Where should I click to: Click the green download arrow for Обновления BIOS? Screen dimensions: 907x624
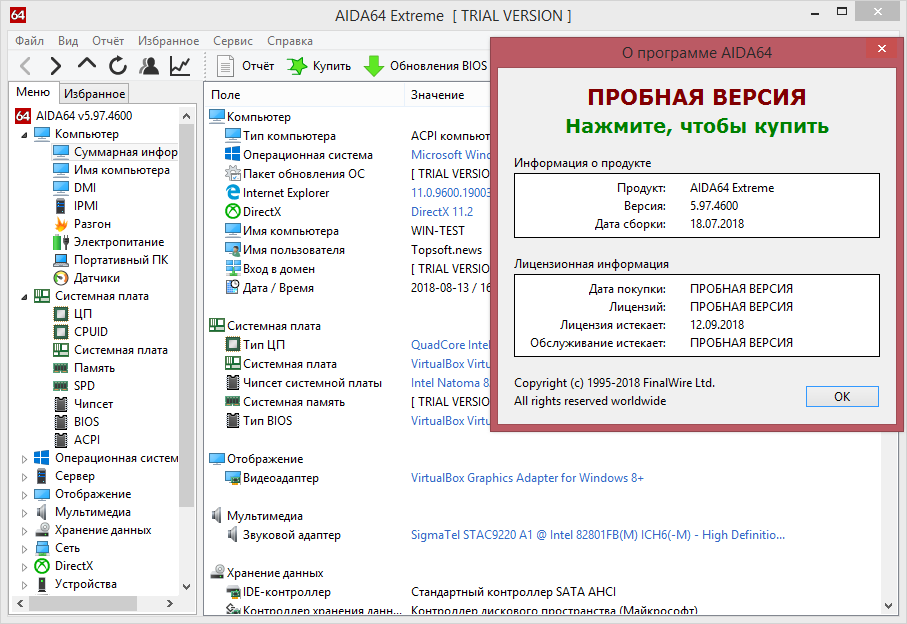[x=374, y=66]
